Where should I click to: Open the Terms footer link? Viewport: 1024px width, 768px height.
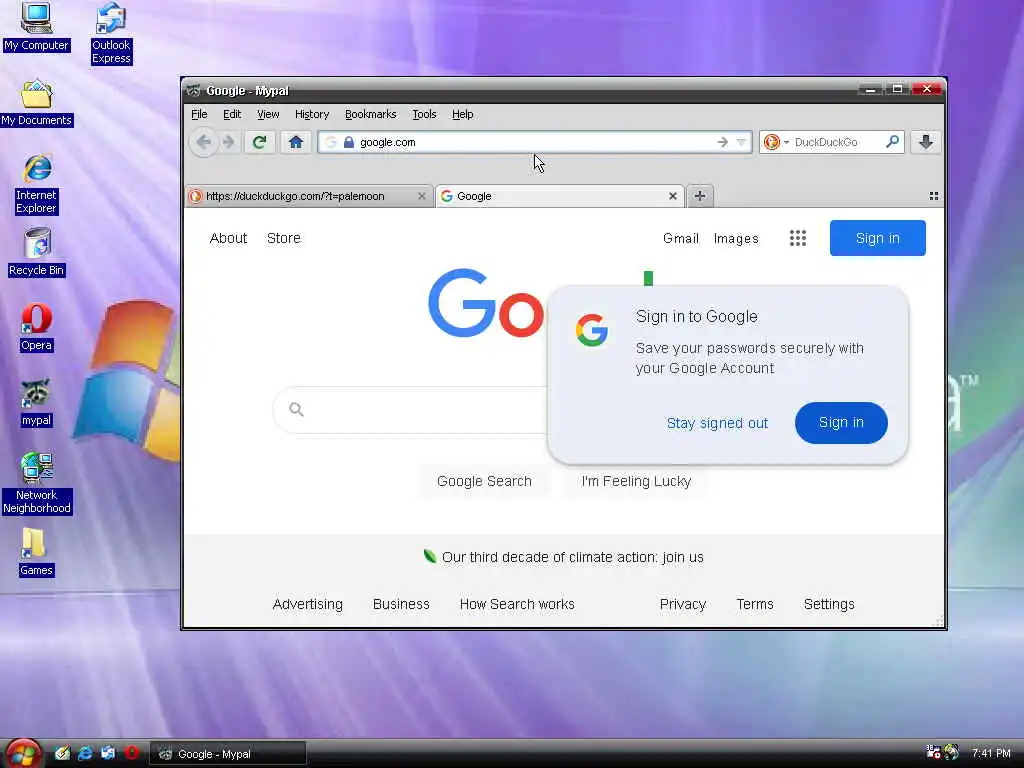coord(754,604)
